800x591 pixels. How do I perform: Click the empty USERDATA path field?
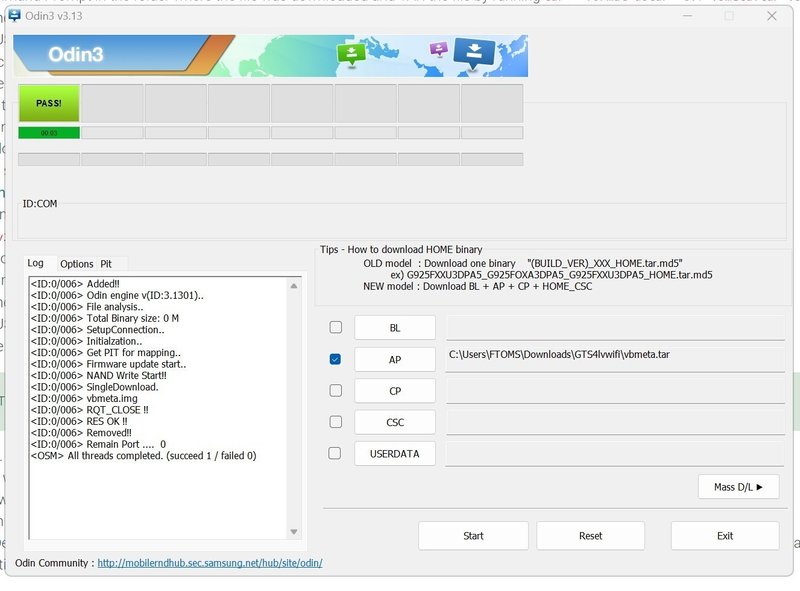[x=615, y=454]
